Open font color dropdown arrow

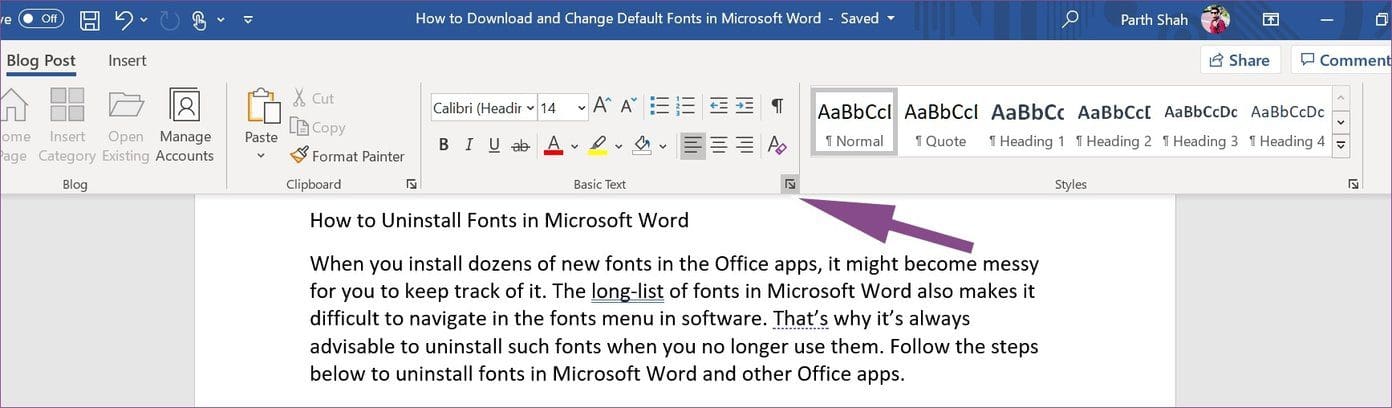[x=574, y=147]
